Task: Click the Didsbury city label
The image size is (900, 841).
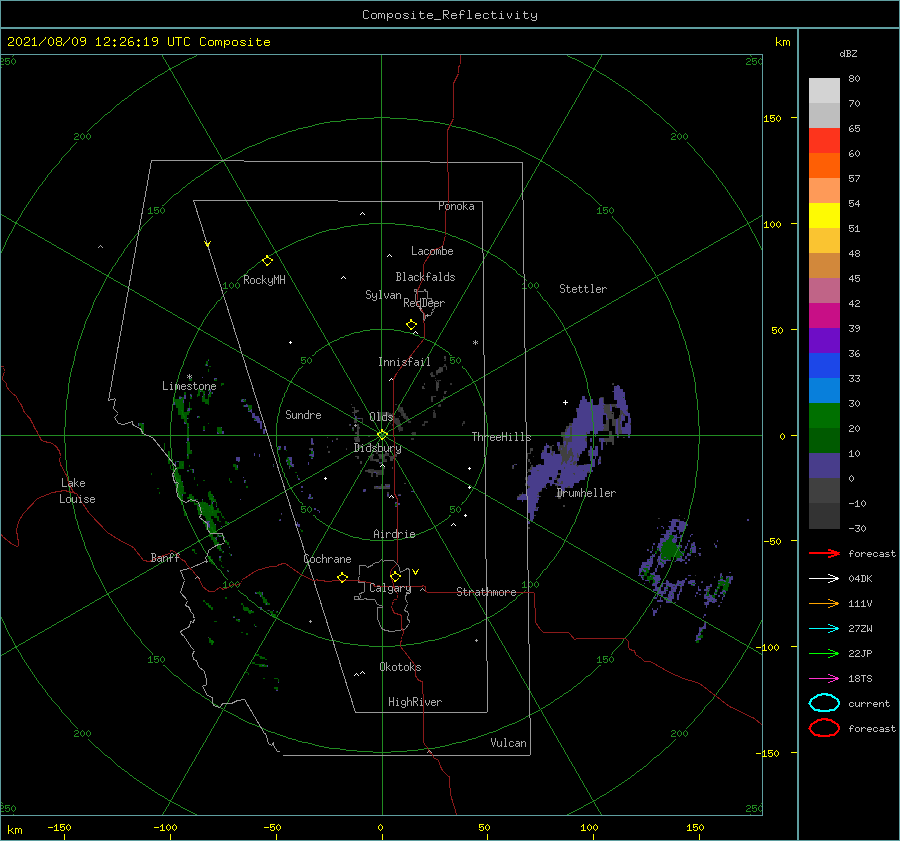Action: 377,448
